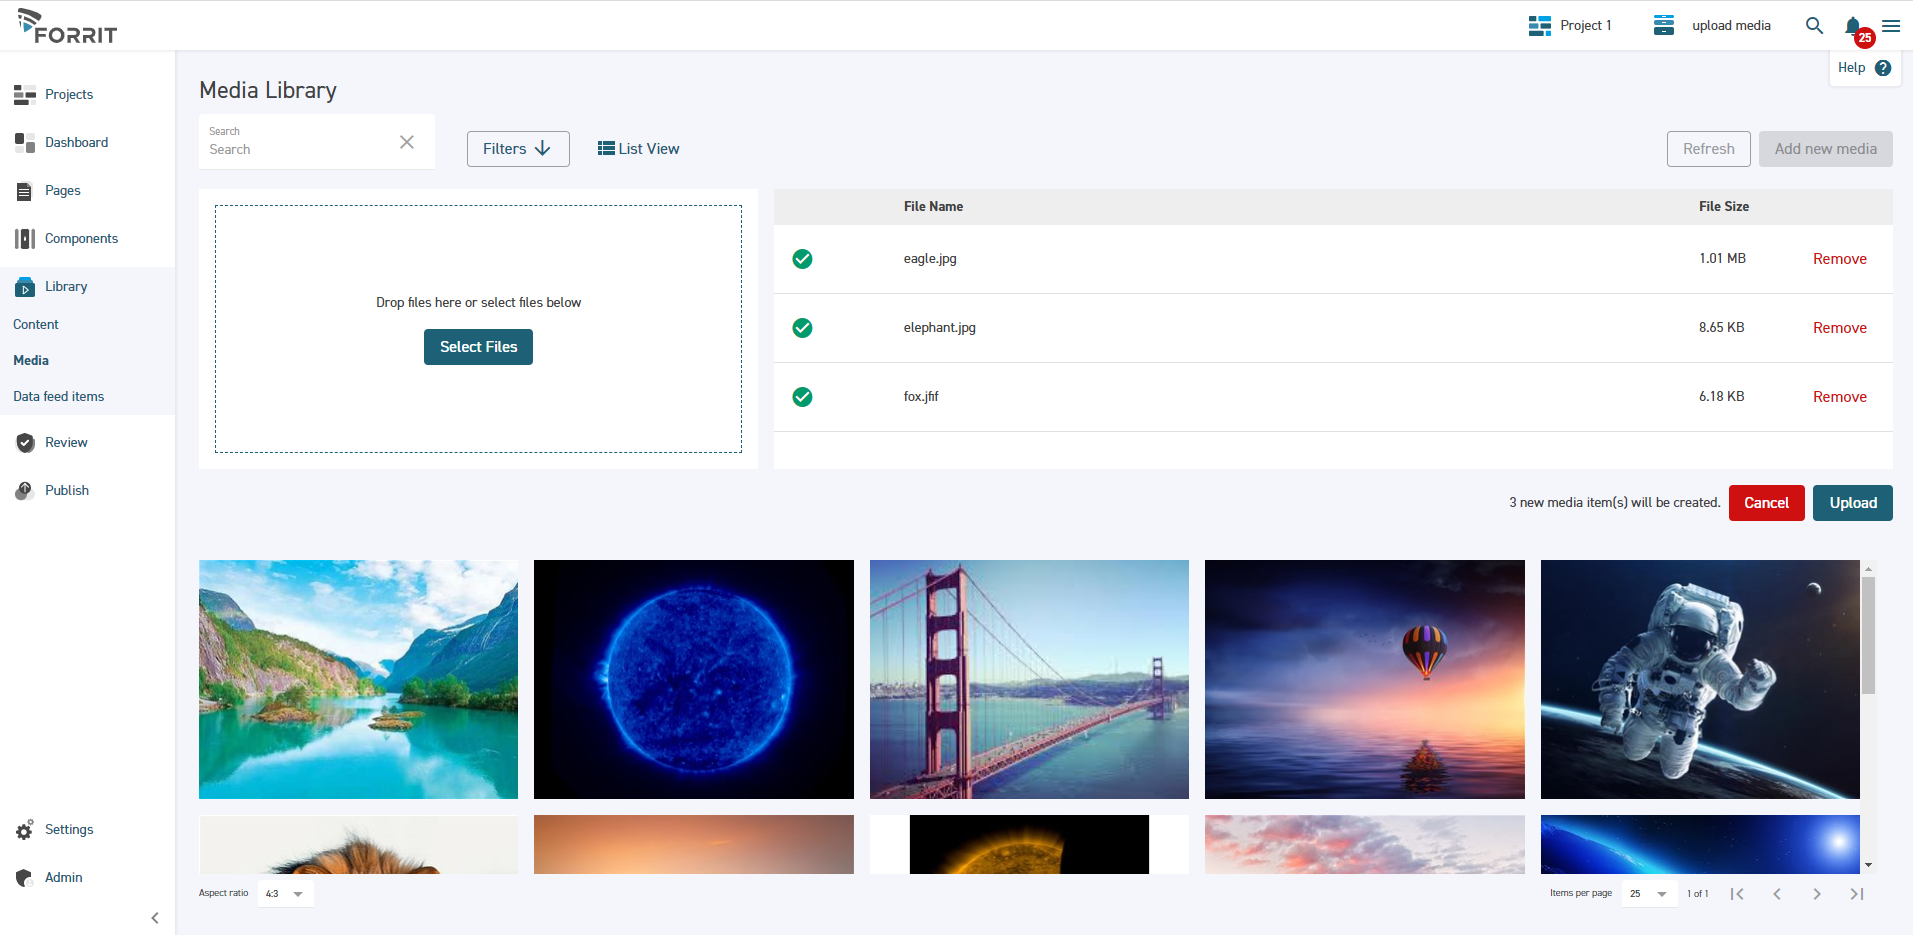Click the green checkmark beside fox.jfif
The image size is (1913, 935).
click(802, 396)
